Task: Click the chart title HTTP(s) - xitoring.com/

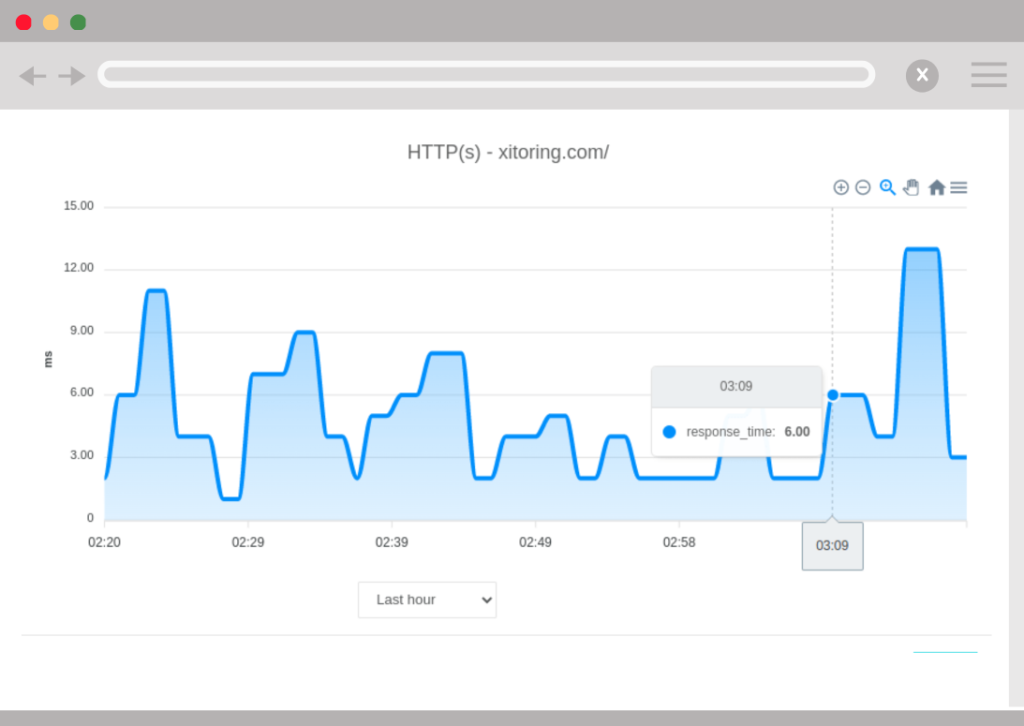Action: tap(509, 151)
